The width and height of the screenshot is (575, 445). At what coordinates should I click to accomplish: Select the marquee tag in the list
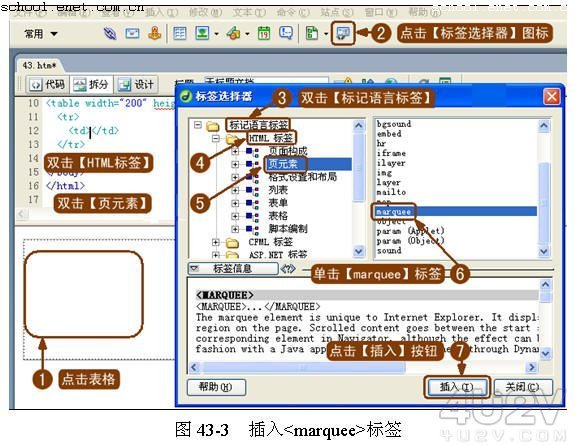pos(393,212)
